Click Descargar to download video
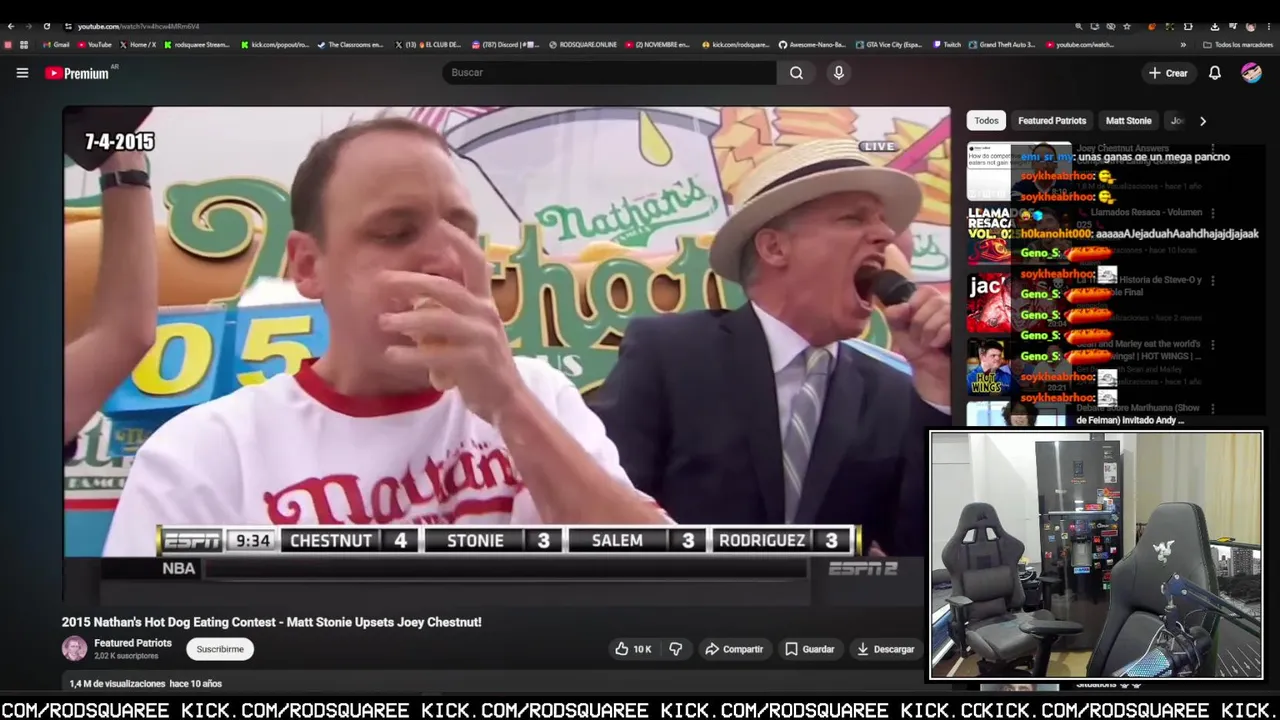Viewport: 1280px width, 720px height. (x=885, y=649)
